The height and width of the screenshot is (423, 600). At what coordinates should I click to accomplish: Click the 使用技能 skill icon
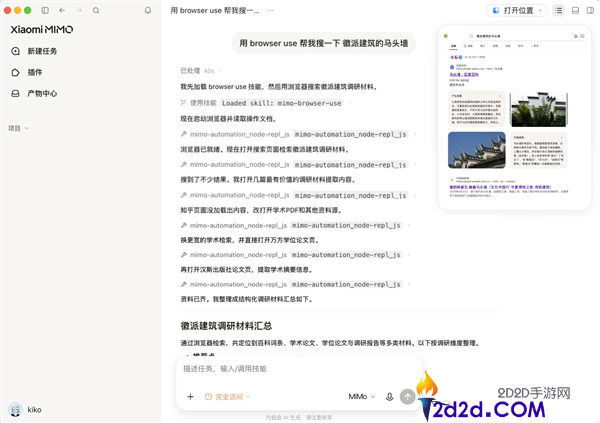coord(183,103)
